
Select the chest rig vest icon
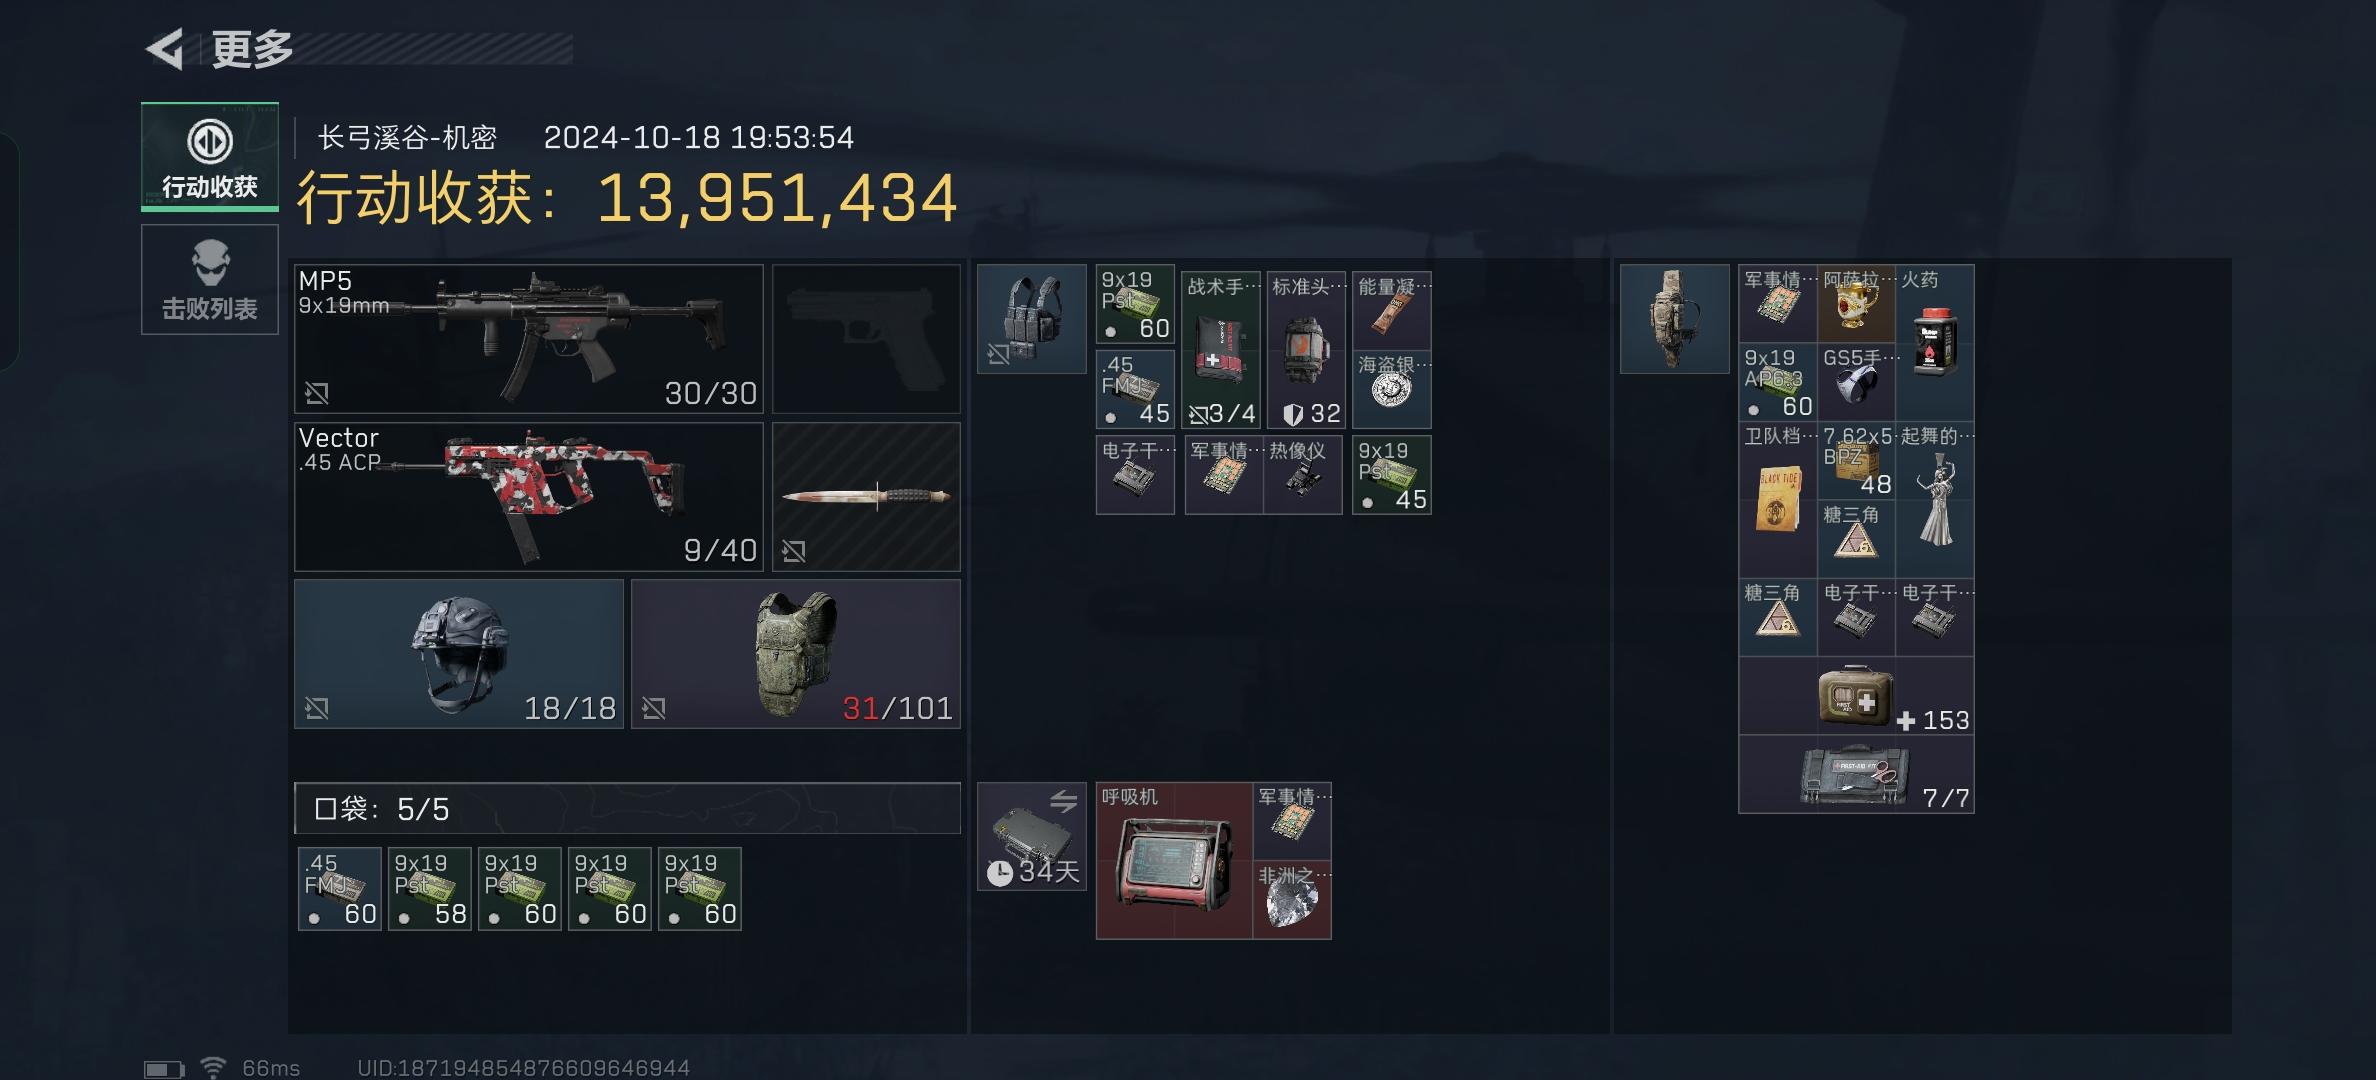(x=1032, y=319)
